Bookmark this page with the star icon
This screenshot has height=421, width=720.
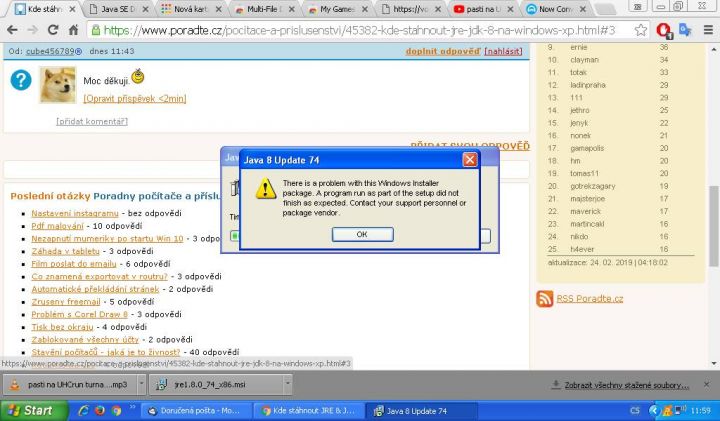pos(641,30)
